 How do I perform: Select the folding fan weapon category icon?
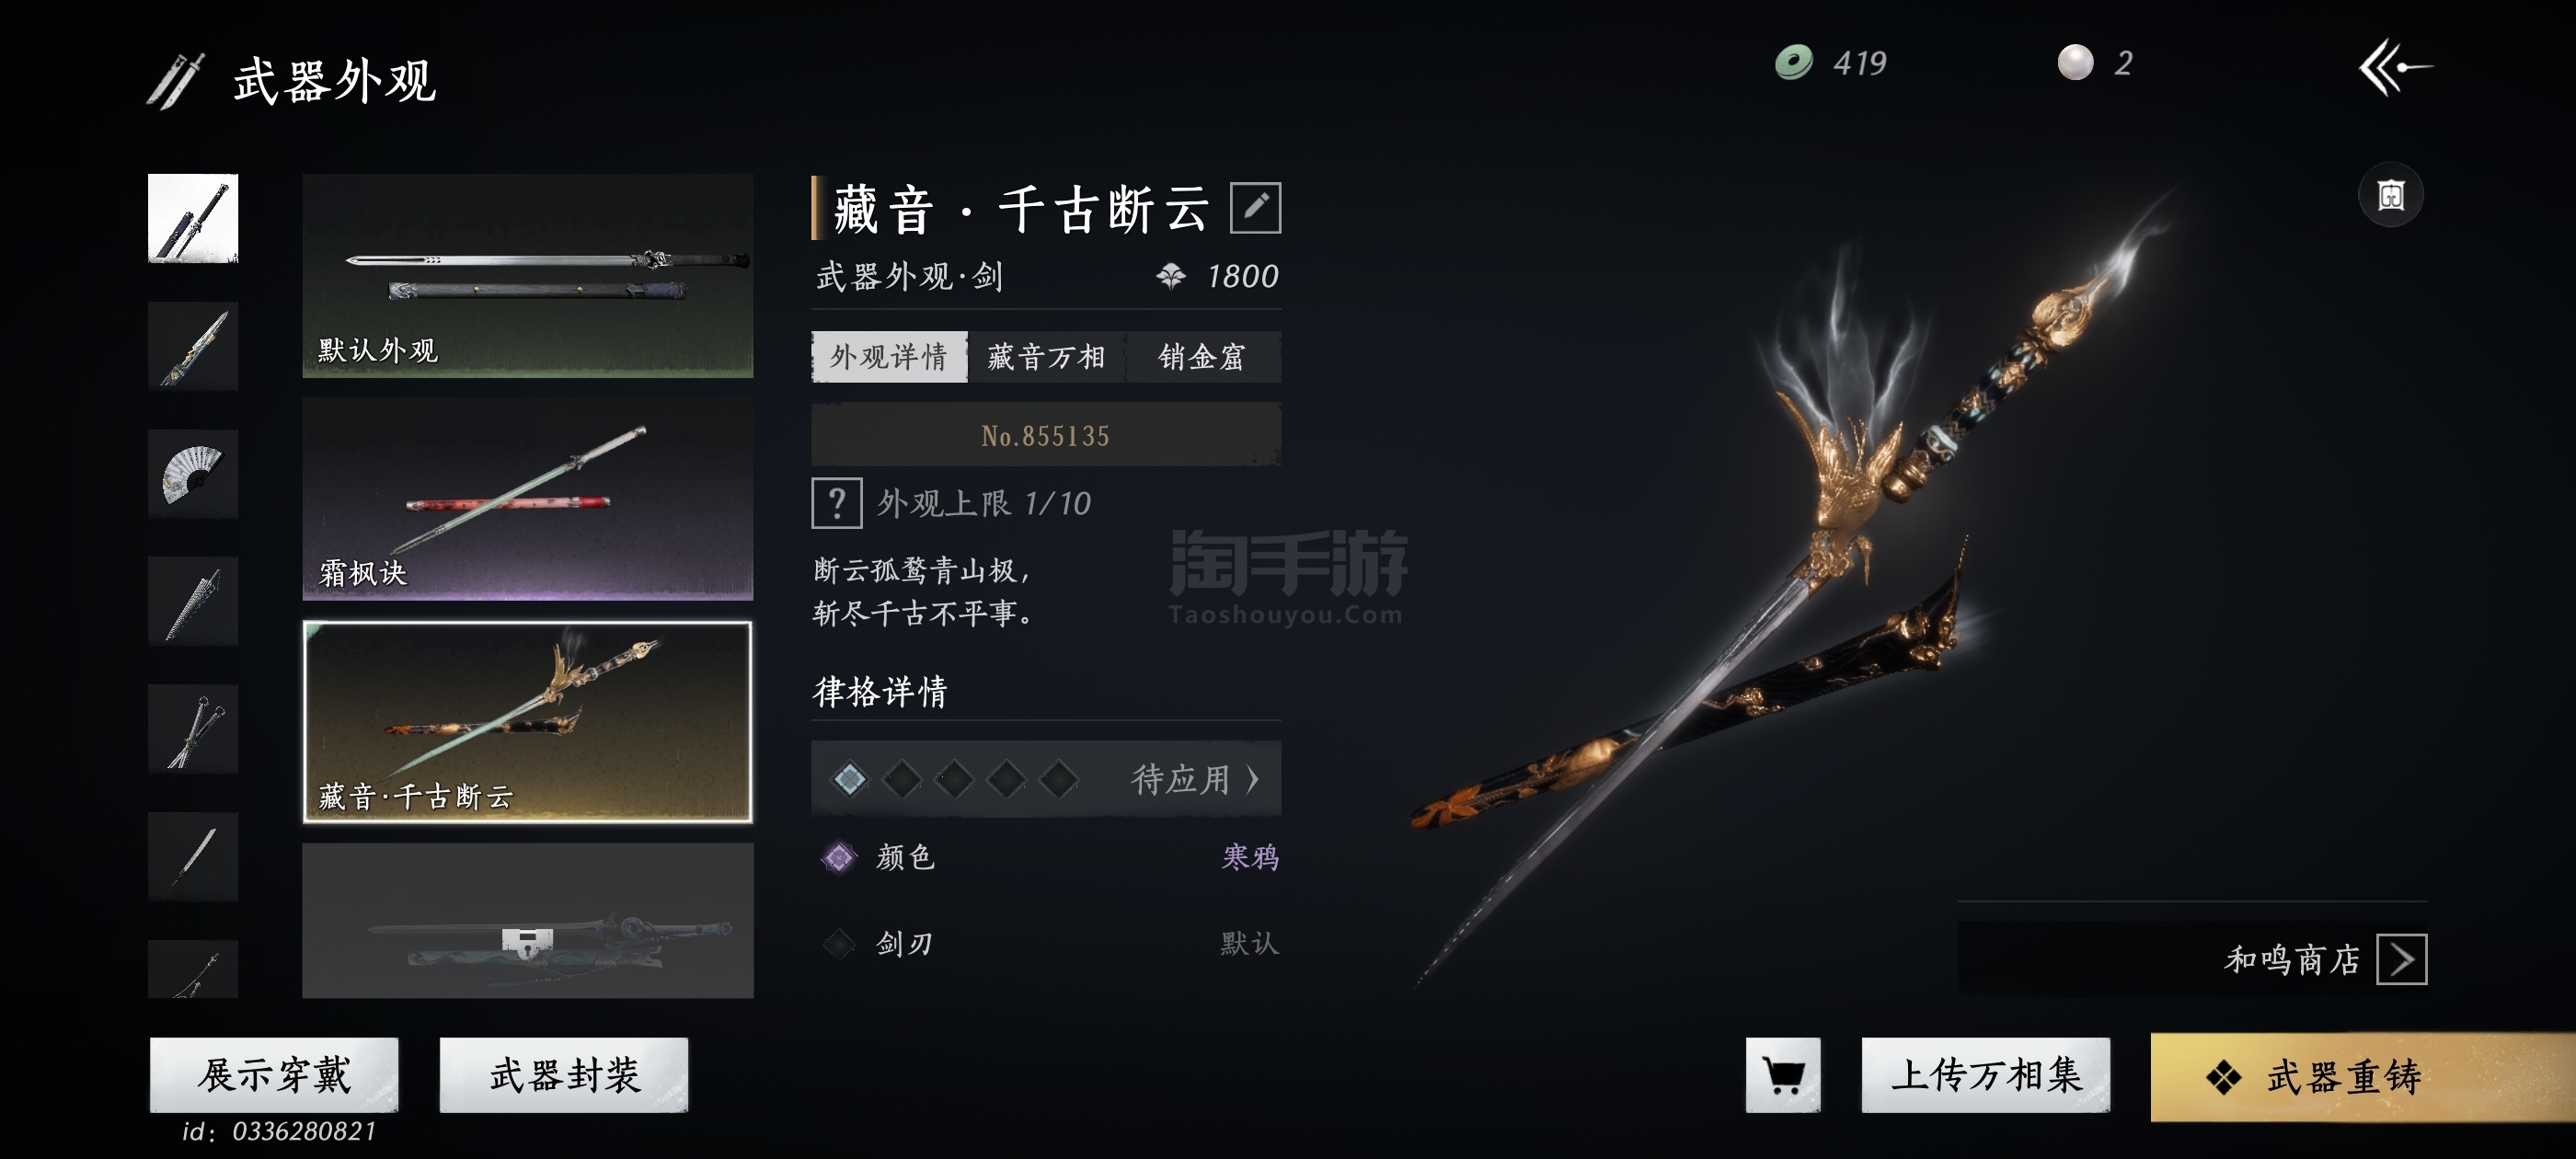pyautogui.click(x=193, y=473)
